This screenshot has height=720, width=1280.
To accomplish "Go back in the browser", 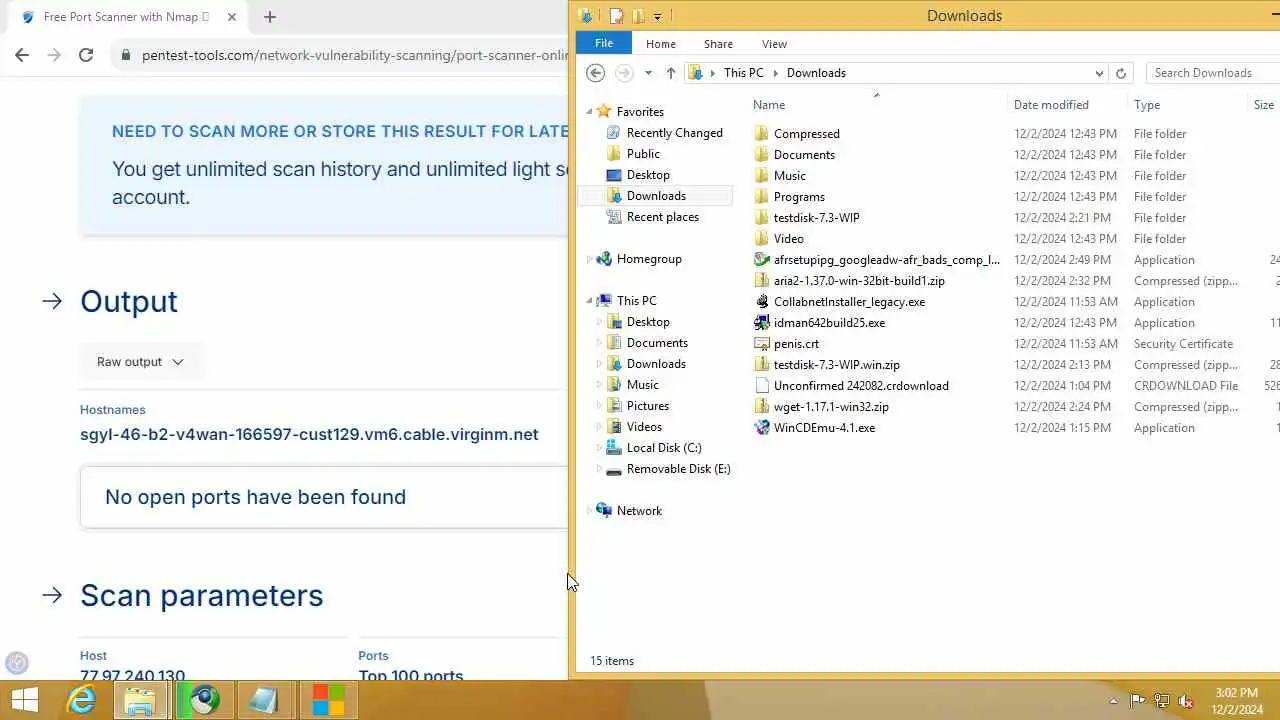I will pyautogui.click(x=22, y=55).
